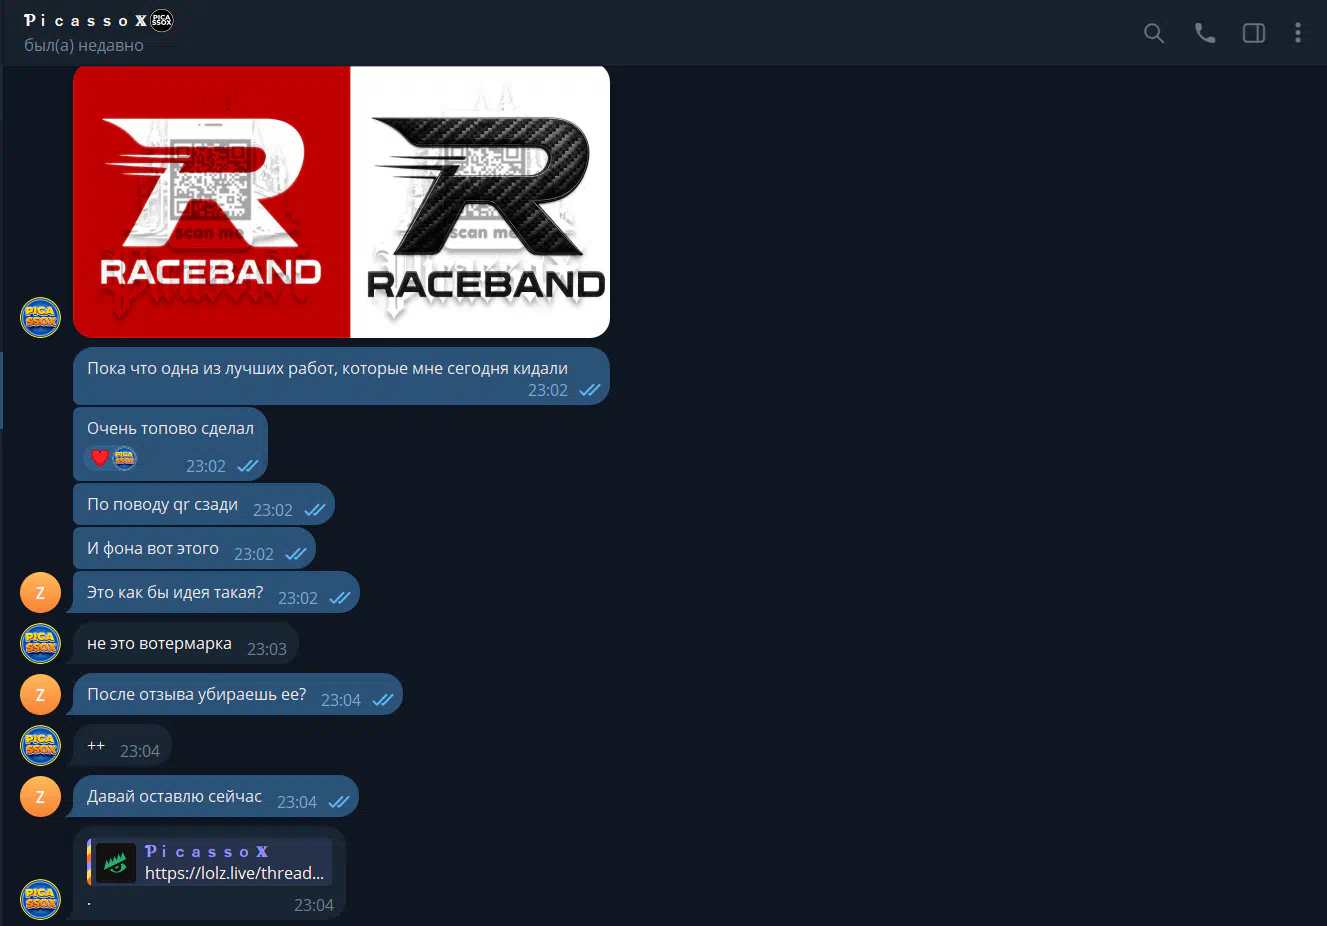Click PicassoX avatar beside the link message

41,898
